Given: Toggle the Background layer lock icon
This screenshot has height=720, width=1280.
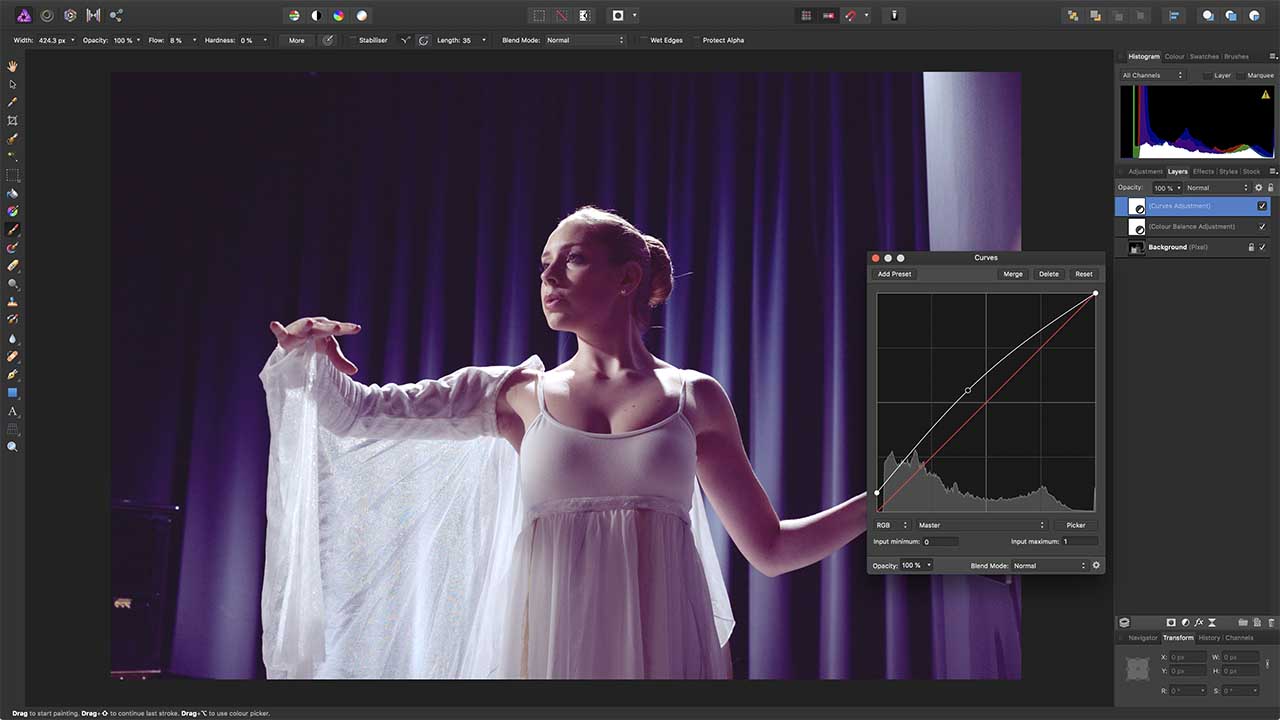Looking at the screenshot, I should click(1251, 248).
